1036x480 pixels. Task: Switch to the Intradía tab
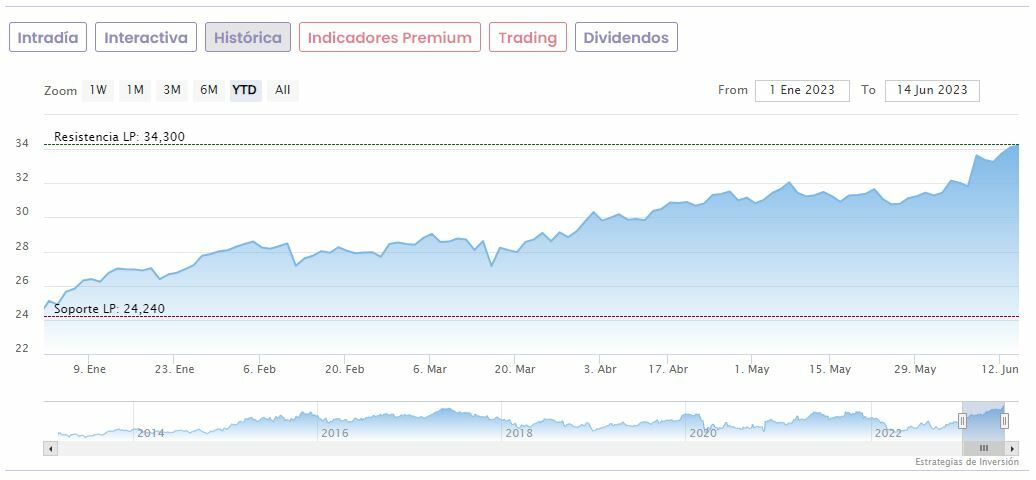click(48, 38)
